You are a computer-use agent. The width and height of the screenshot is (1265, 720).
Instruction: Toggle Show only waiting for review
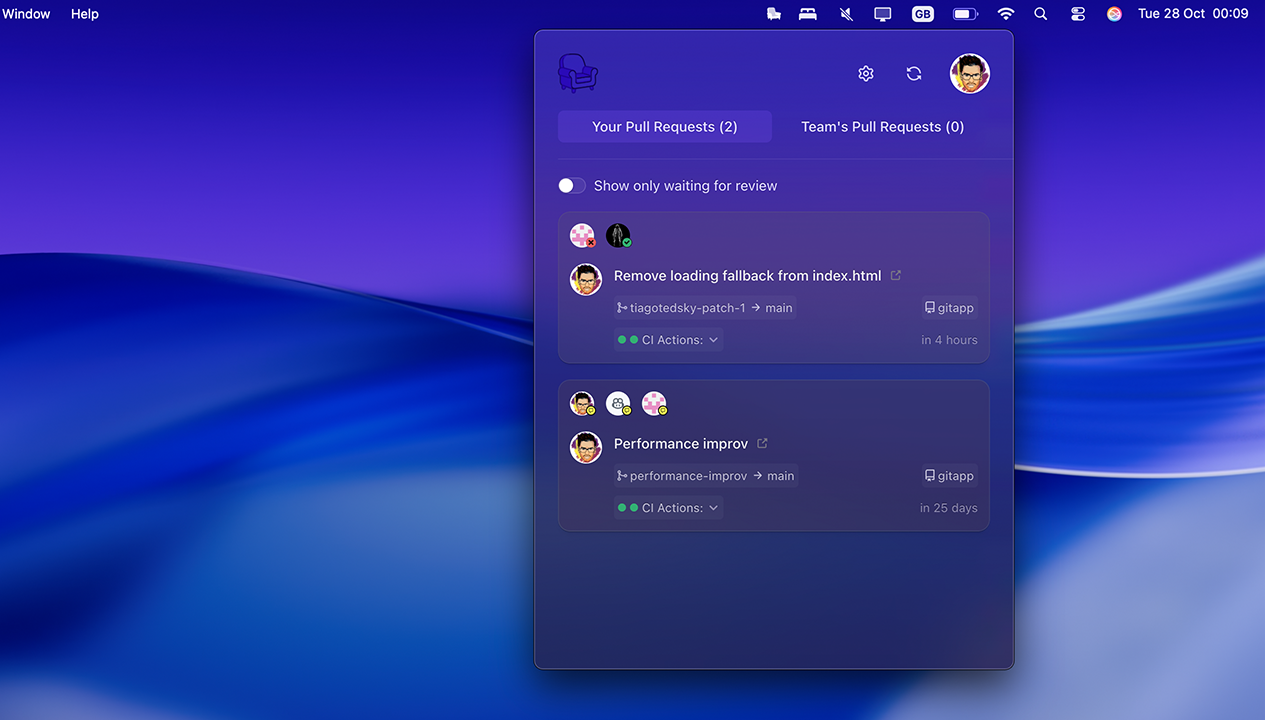572,186
